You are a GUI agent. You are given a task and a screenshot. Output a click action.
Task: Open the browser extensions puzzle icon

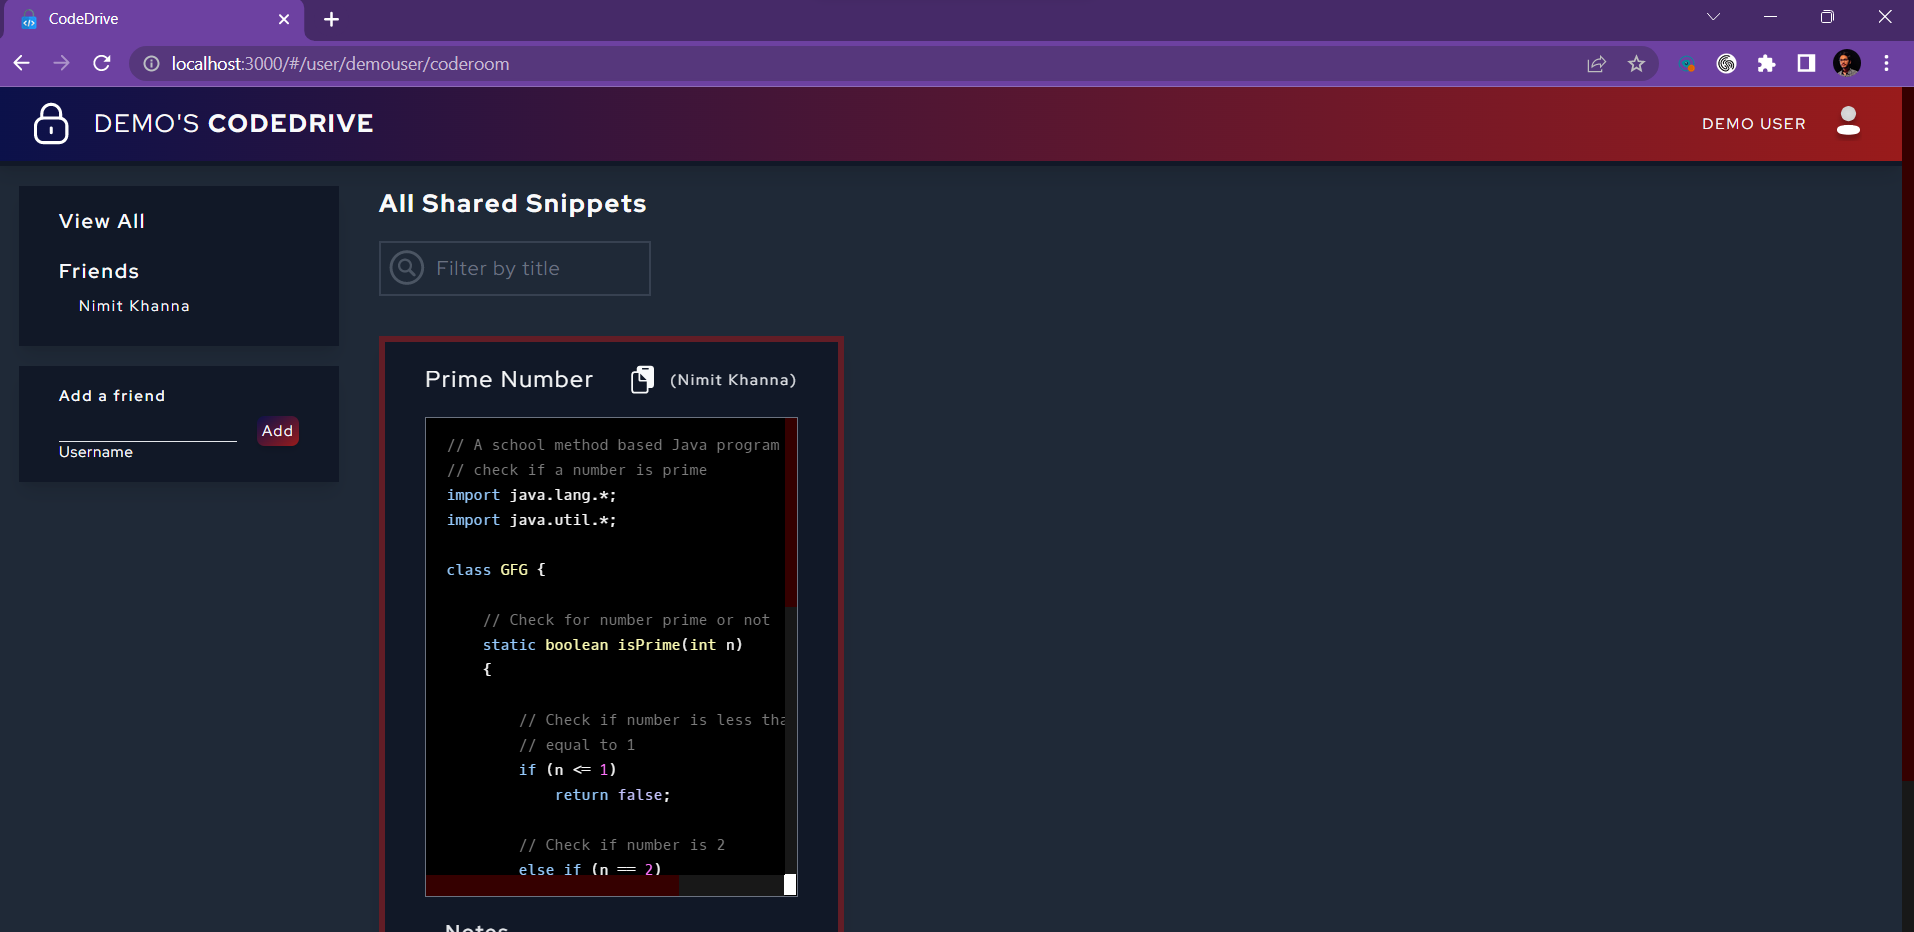[1766, 63]
